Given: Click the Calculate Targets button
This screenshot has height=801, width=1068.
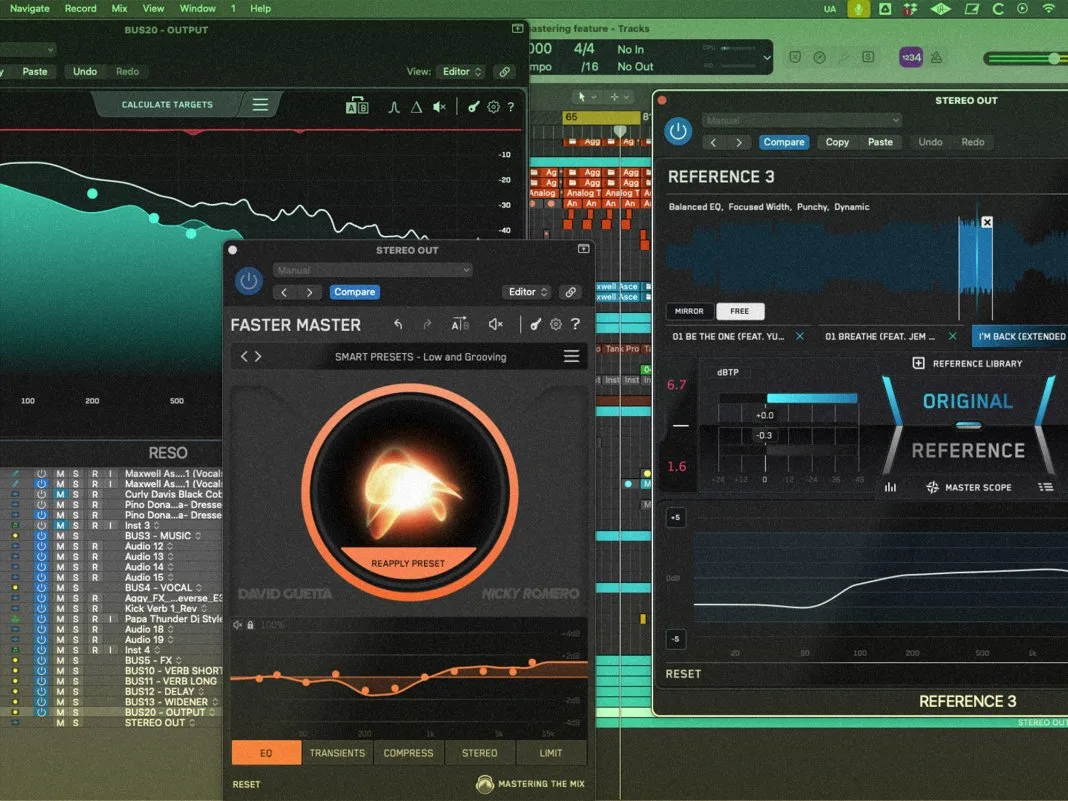Looking at the screenshot, I should pyautogui.click(x=167, y=104).
